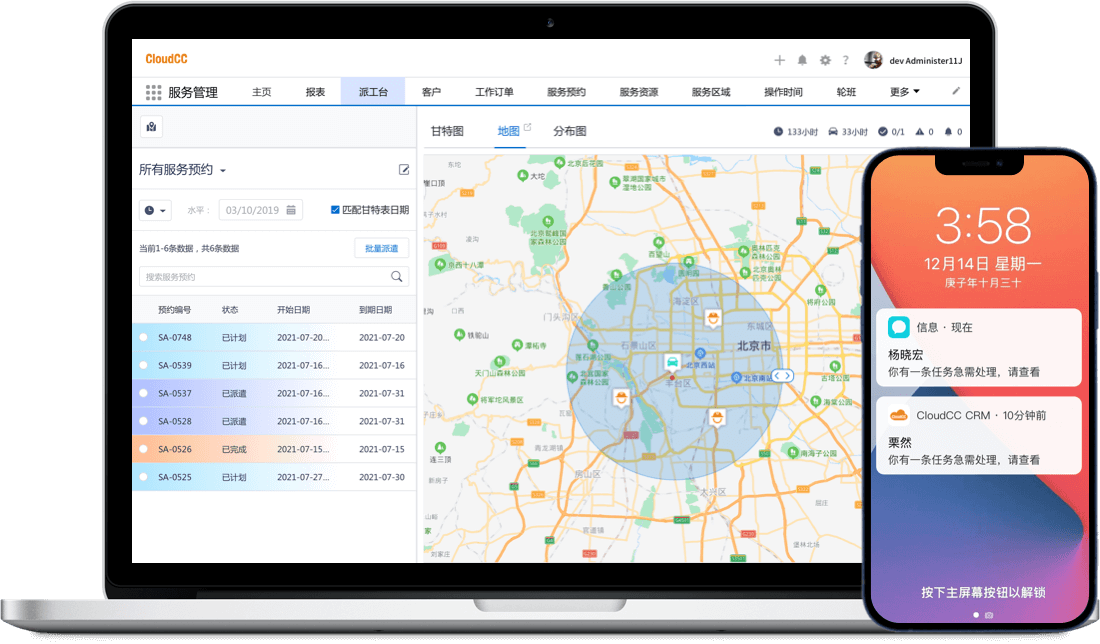The height and width of the screenshot is (644, 1100).
Task: Click the pencil icon to edit navigation
Action: point(955,91)
